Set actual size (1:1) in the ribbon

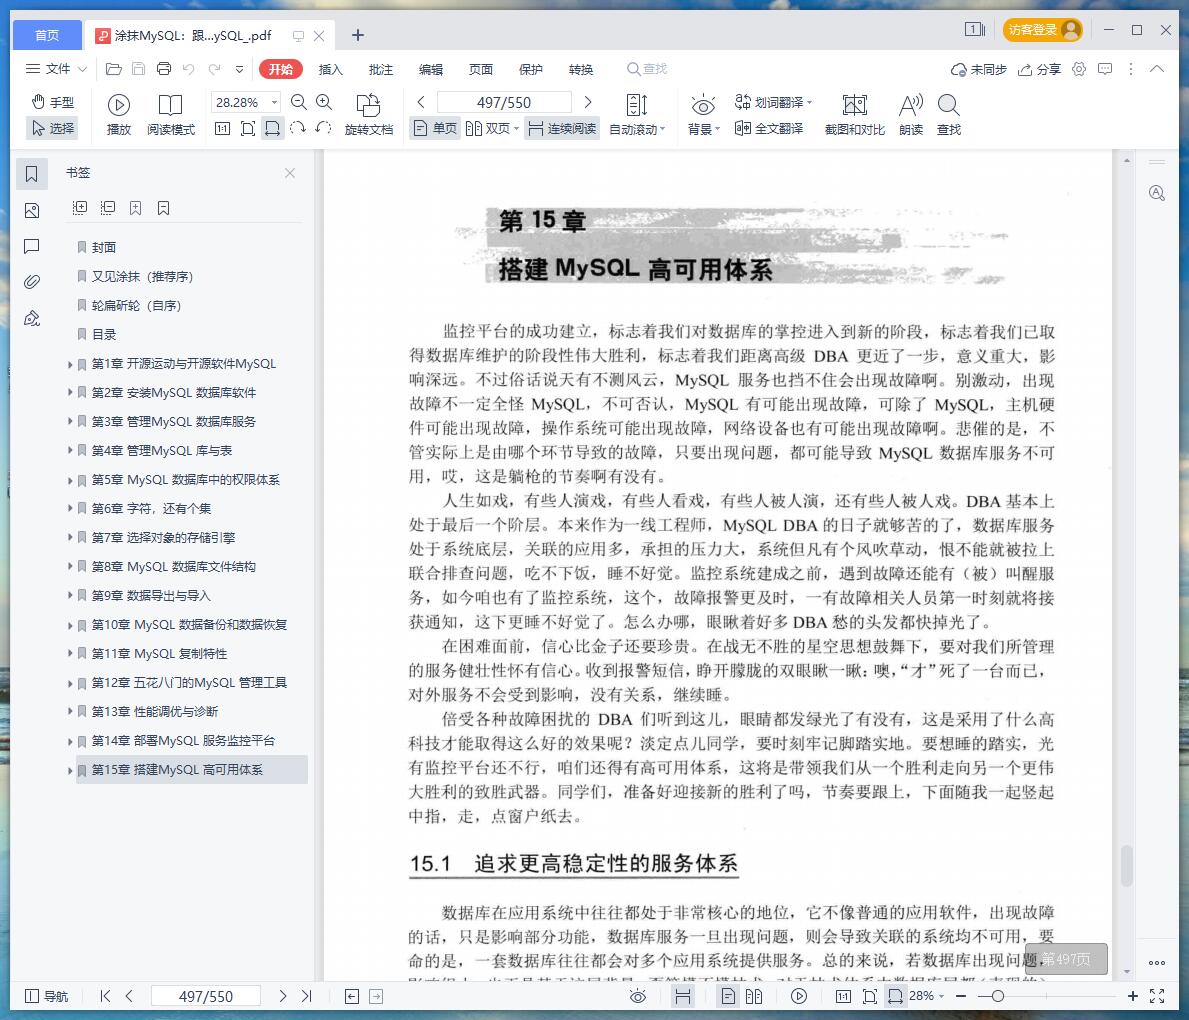tap(222, 128)
